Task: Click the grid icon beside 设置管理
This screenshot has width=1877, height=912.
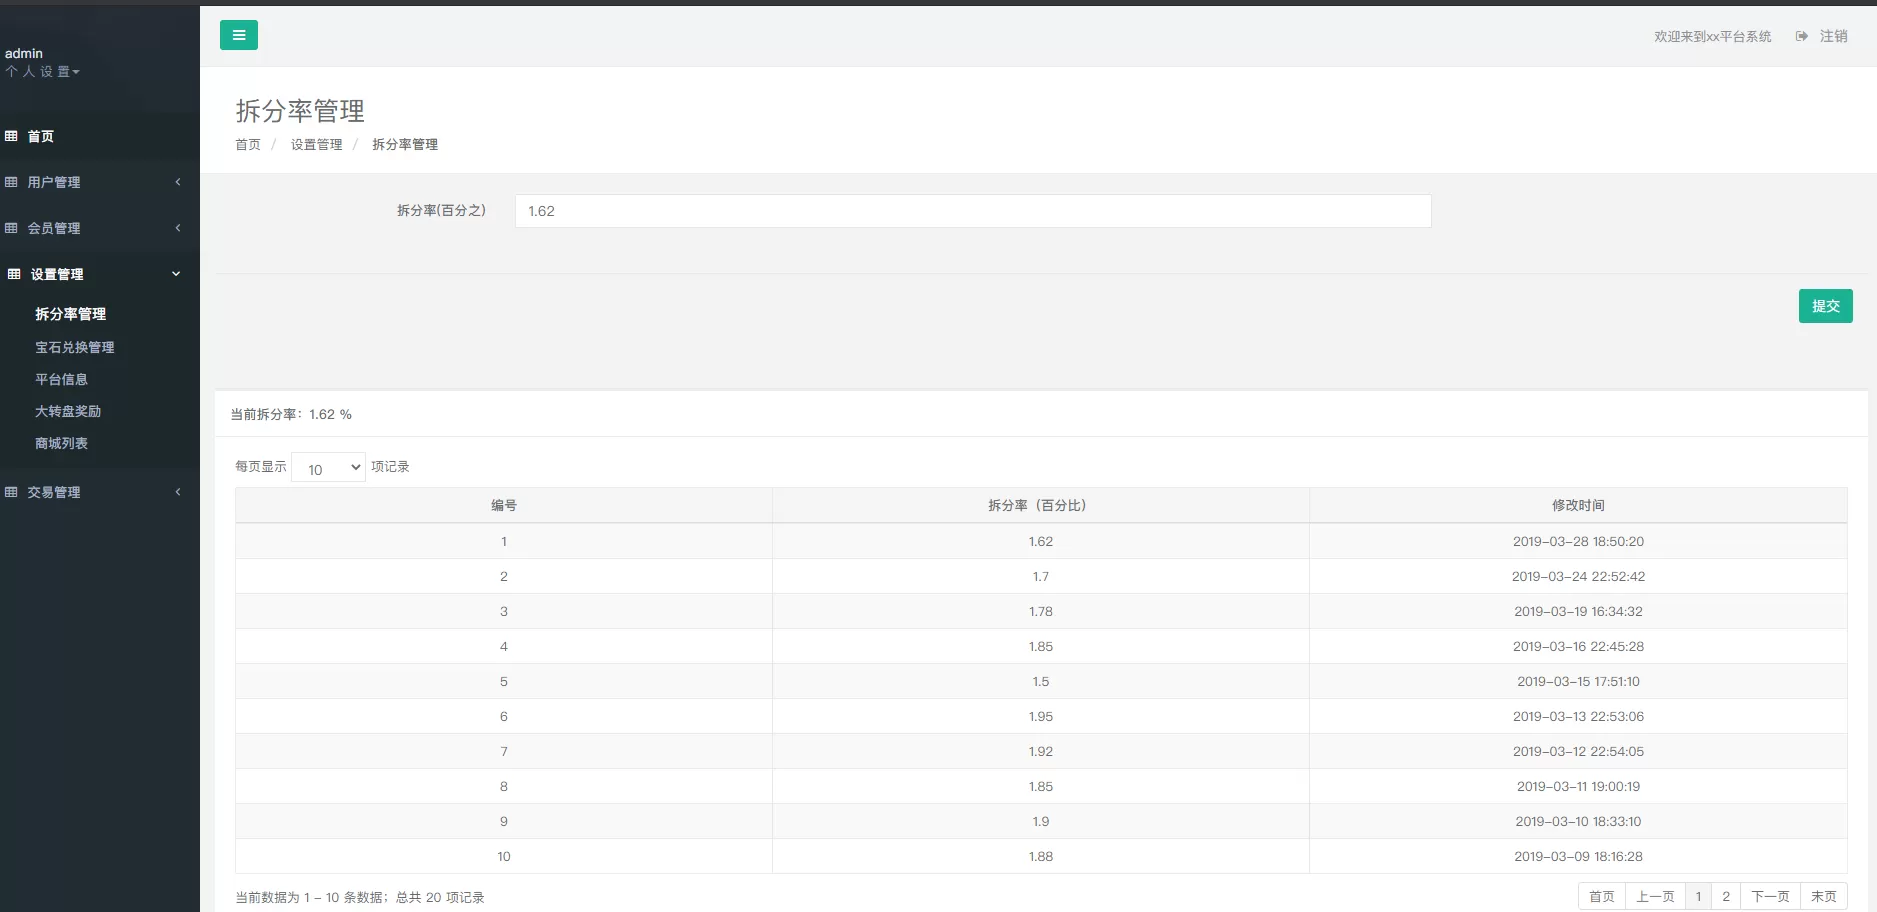Action: pos(14,274)
